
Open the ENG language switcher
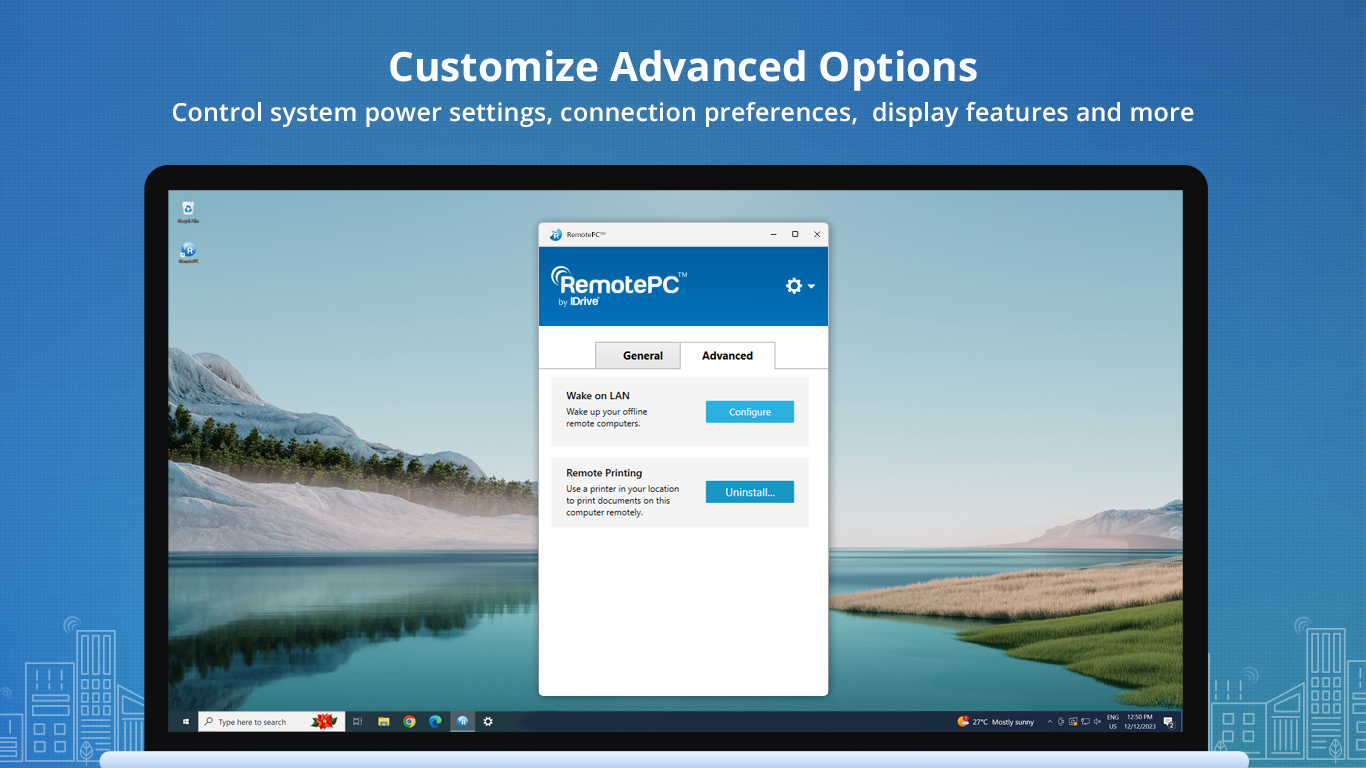click(1112, 721)
